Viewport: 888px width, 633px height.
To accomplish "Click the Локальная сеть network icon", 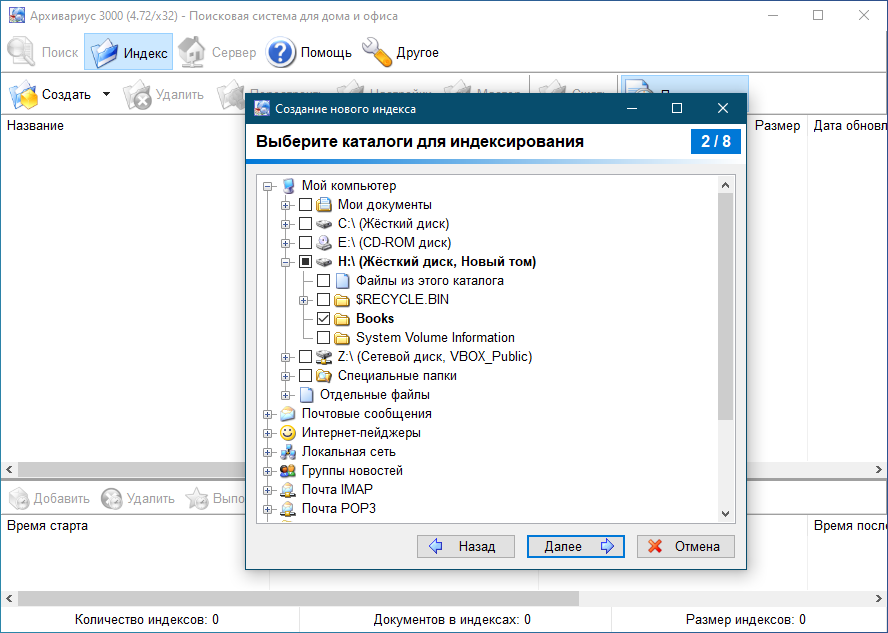I will pyautogui.click(x=288, y=452).
